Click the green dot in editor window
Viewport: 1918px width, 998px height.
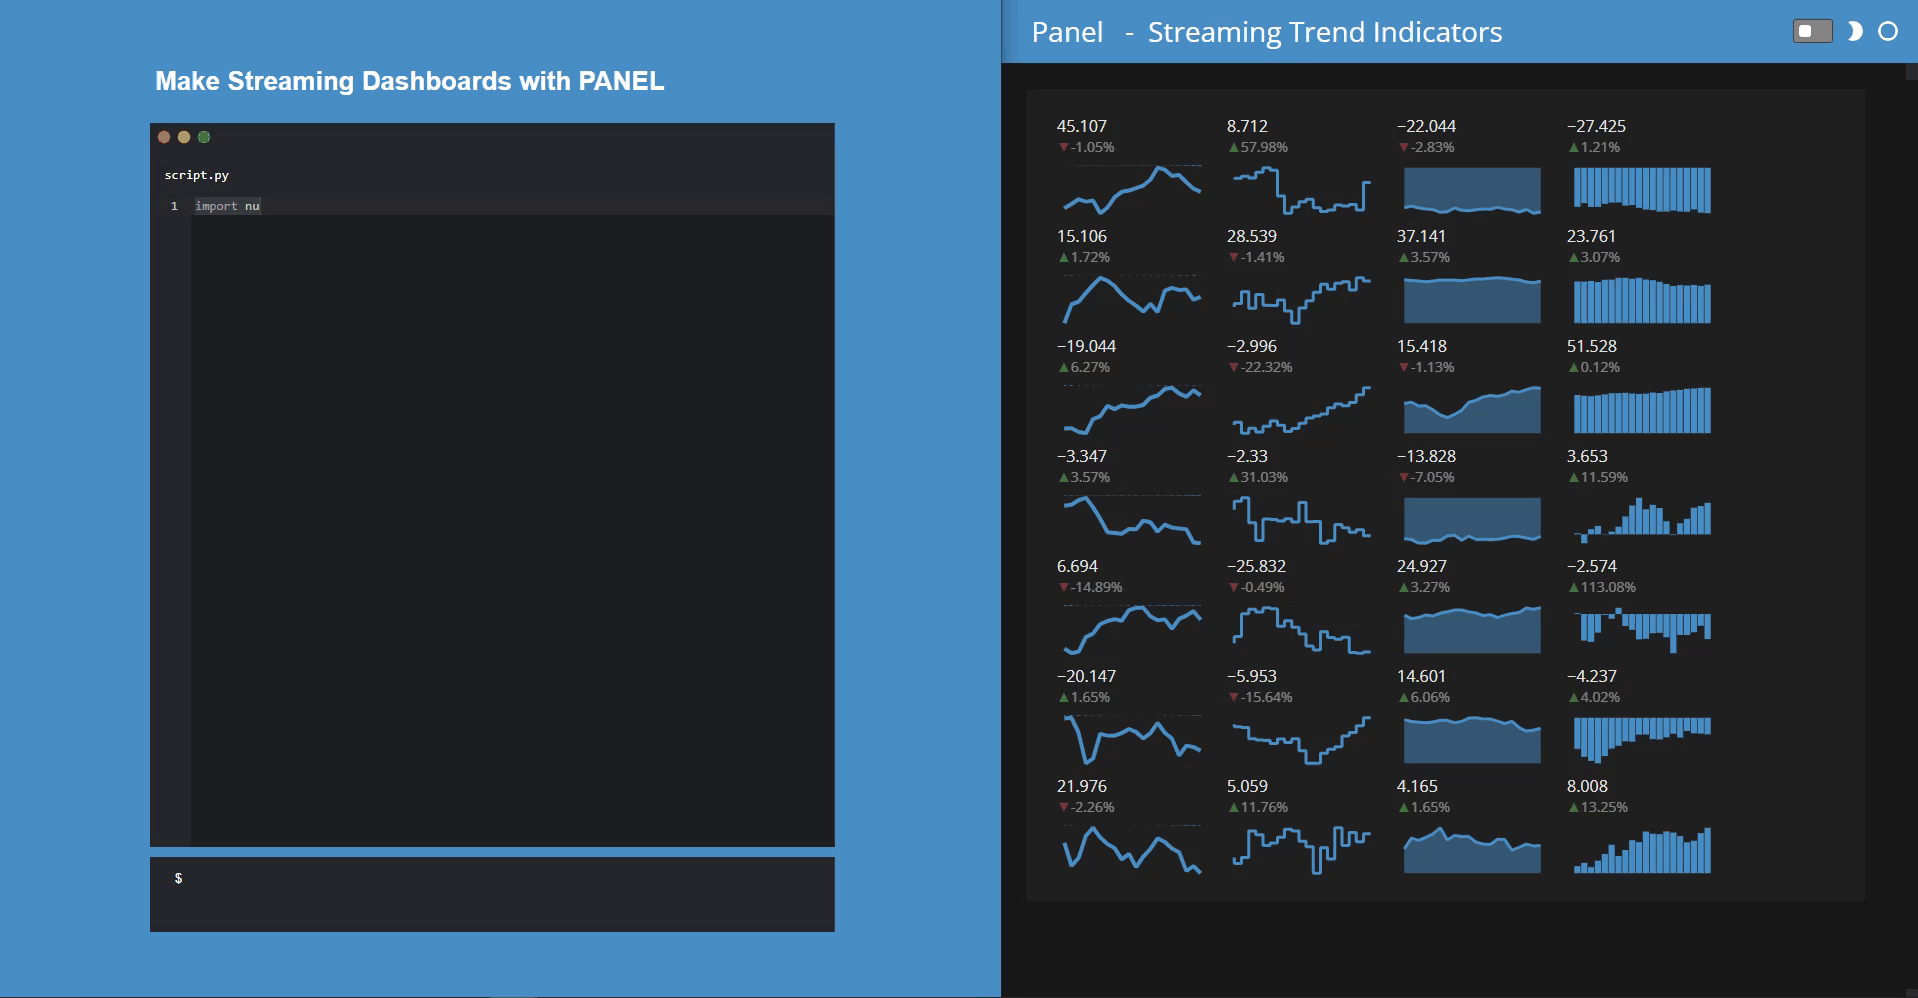(204, 137)
